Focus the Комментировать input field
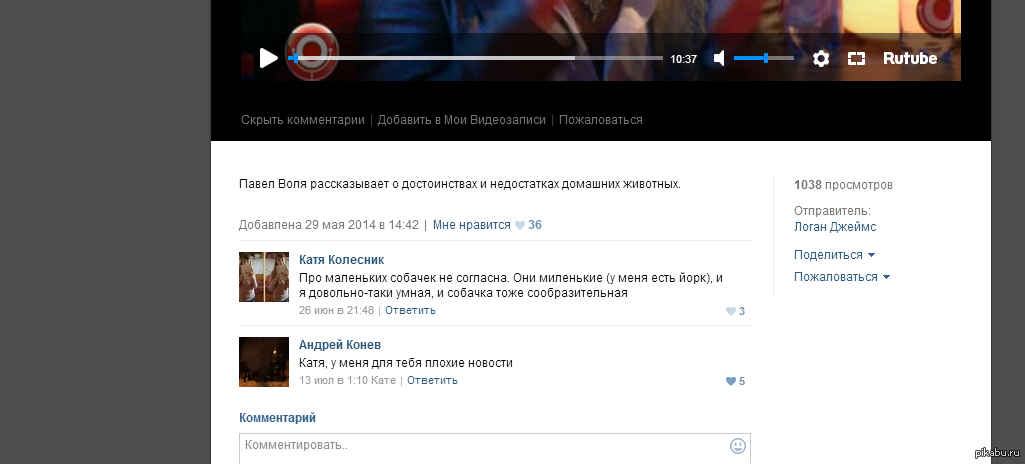 (484, 448)
